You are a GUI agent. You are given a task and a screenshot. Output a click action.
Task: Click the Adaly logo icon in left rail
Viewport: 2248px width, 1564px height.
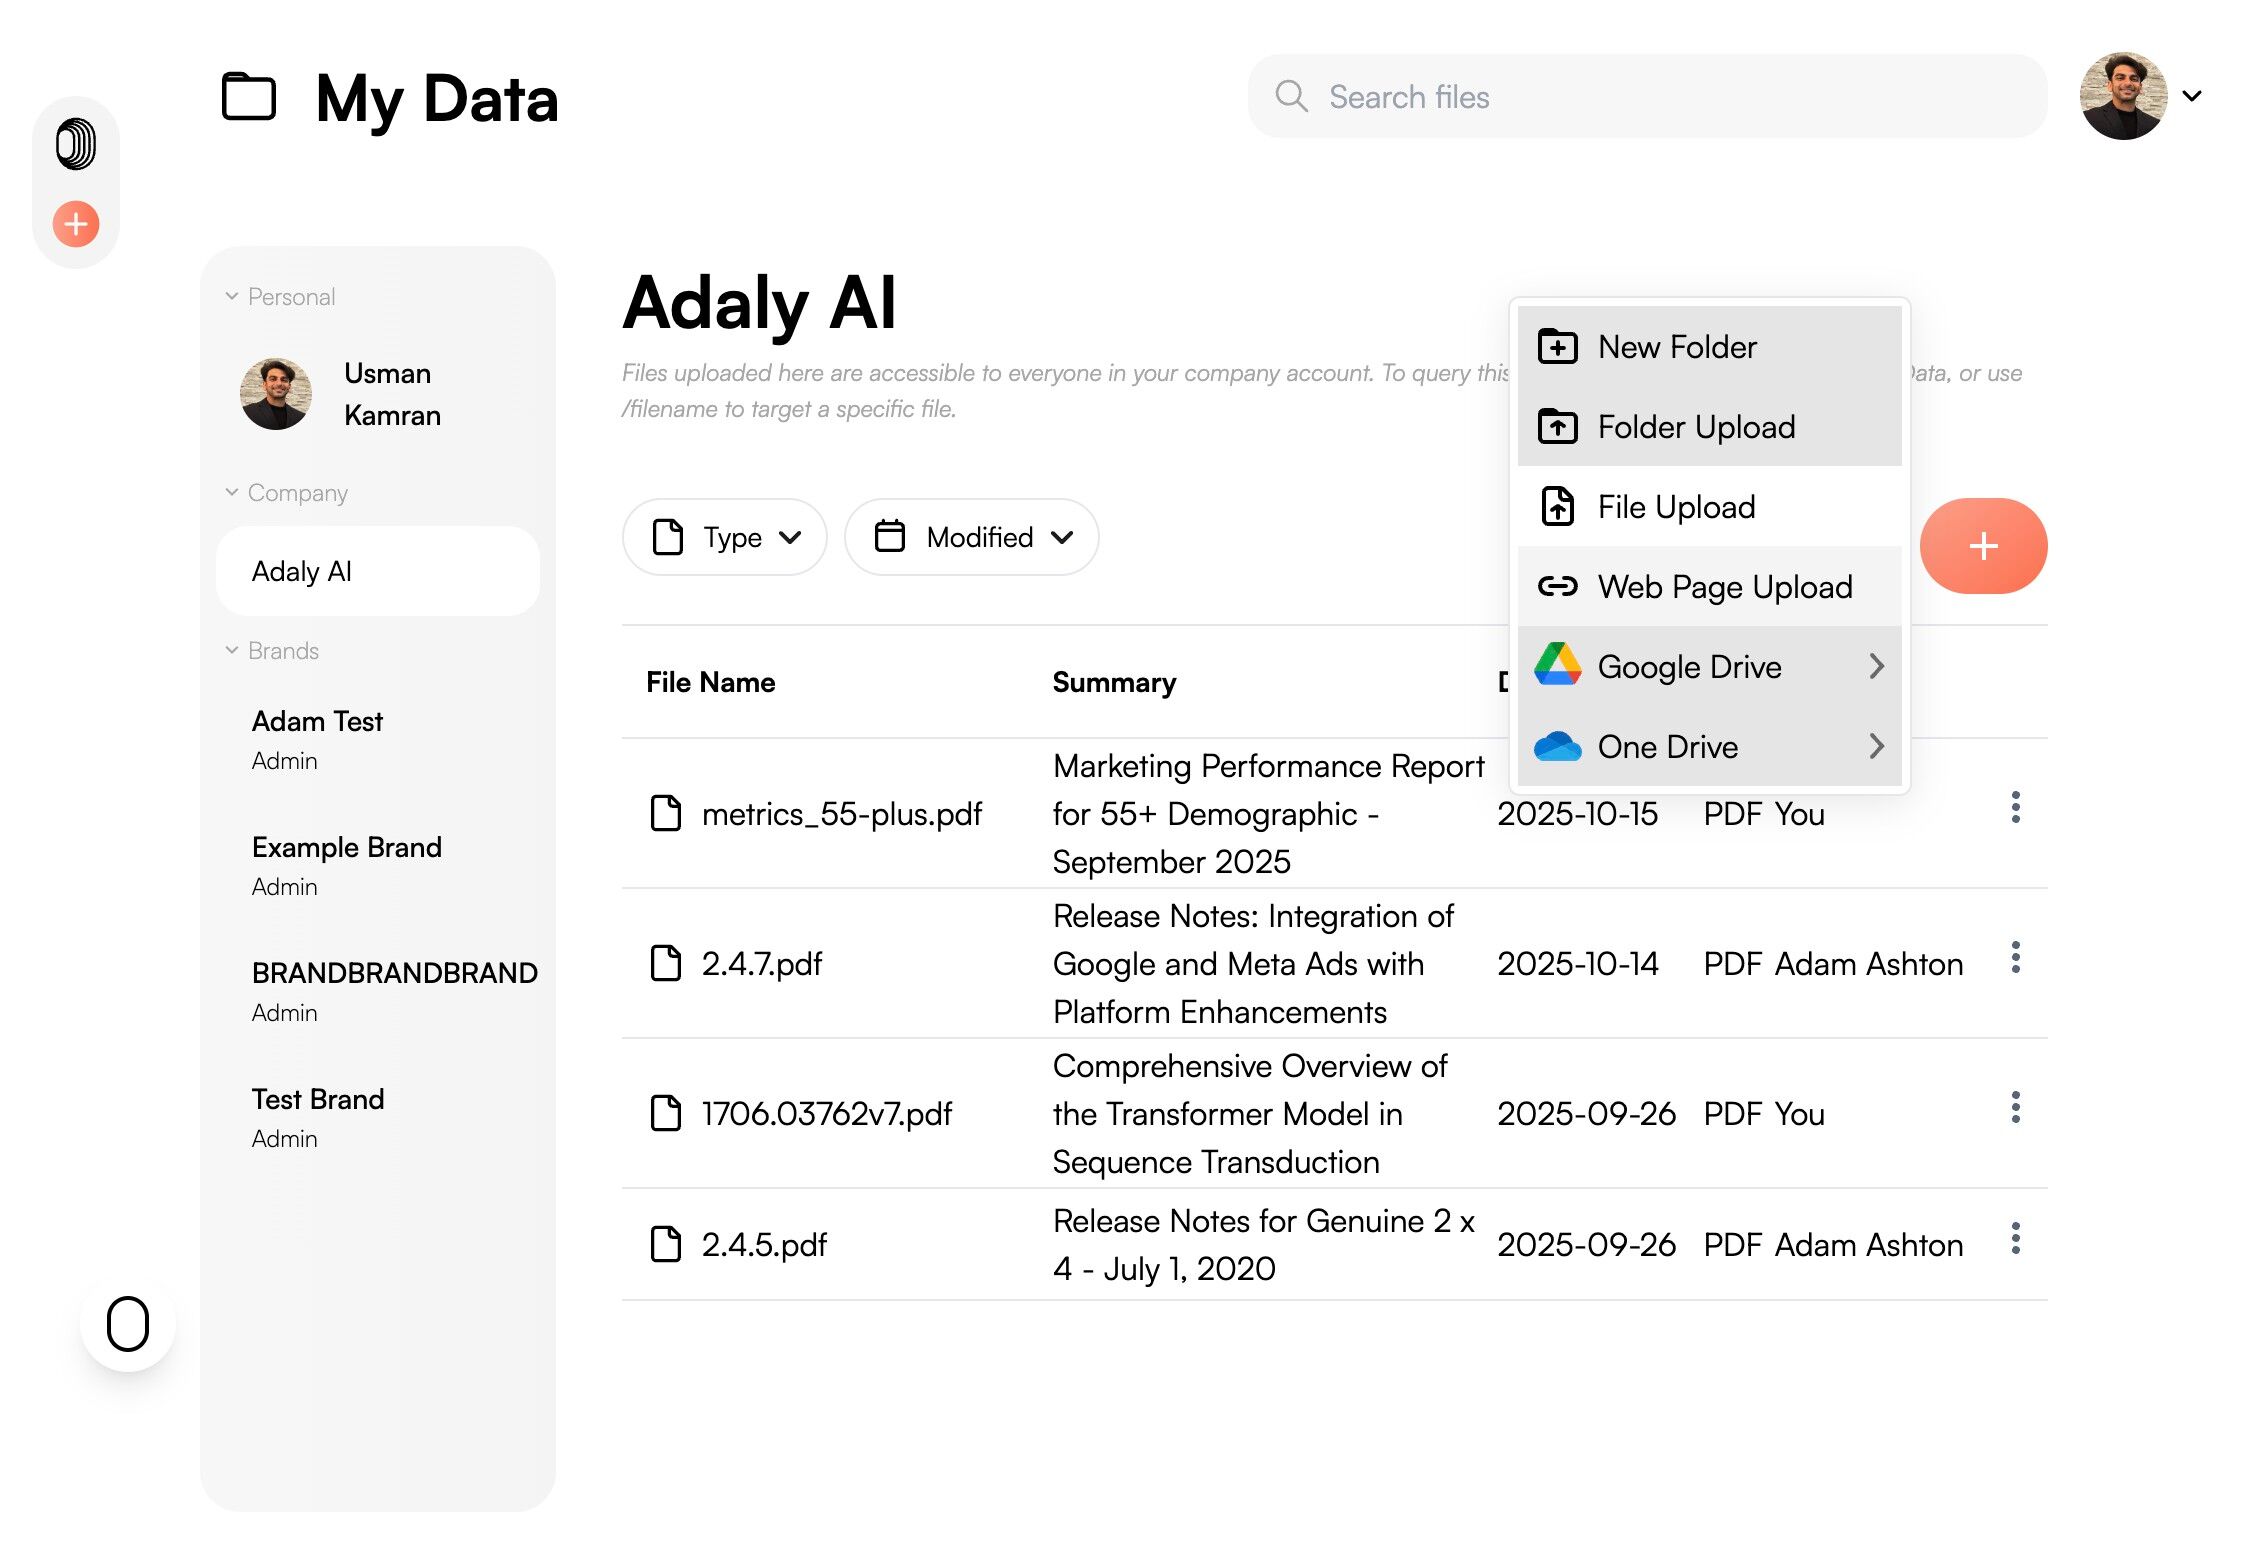point(76,144)
